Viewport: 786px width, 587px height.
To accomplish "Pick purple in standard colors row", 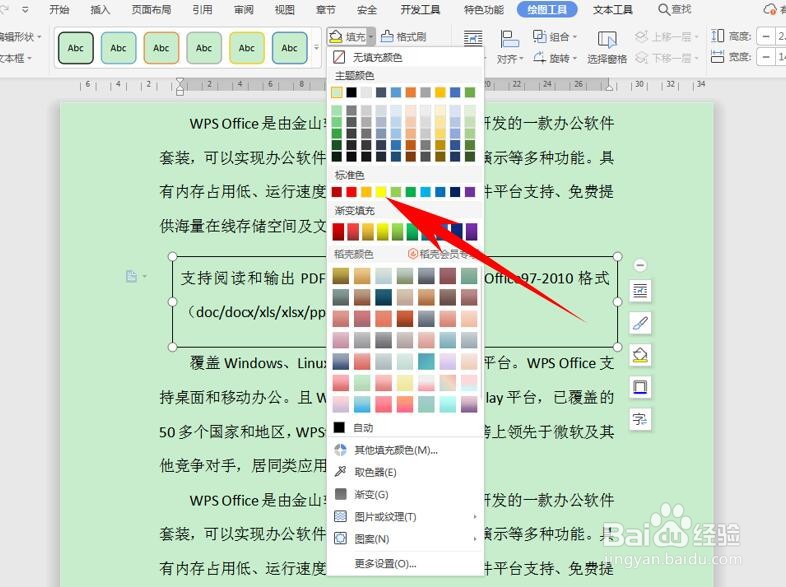I will click(x=470, y=192).
